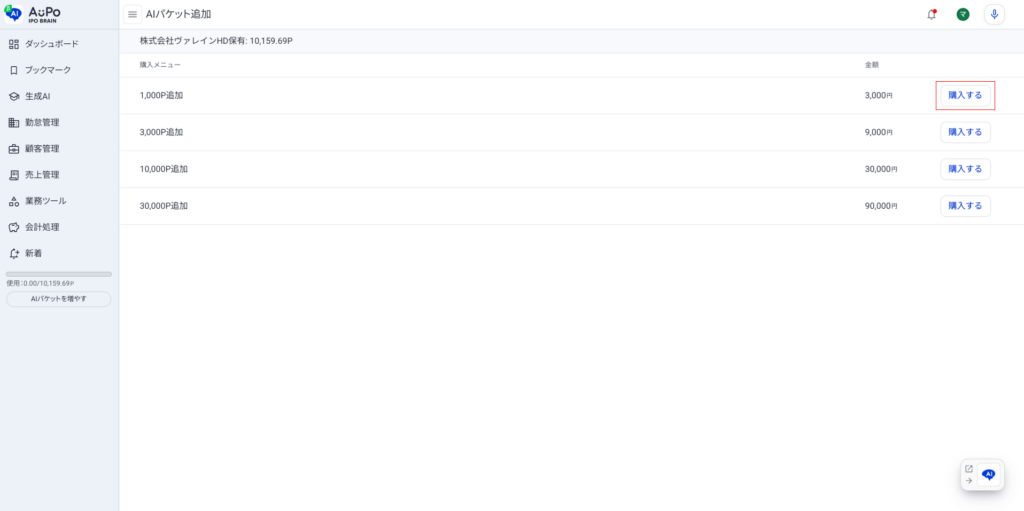
Task: Open the AI chat bubble assistant
Action: [x=989, y=475]
